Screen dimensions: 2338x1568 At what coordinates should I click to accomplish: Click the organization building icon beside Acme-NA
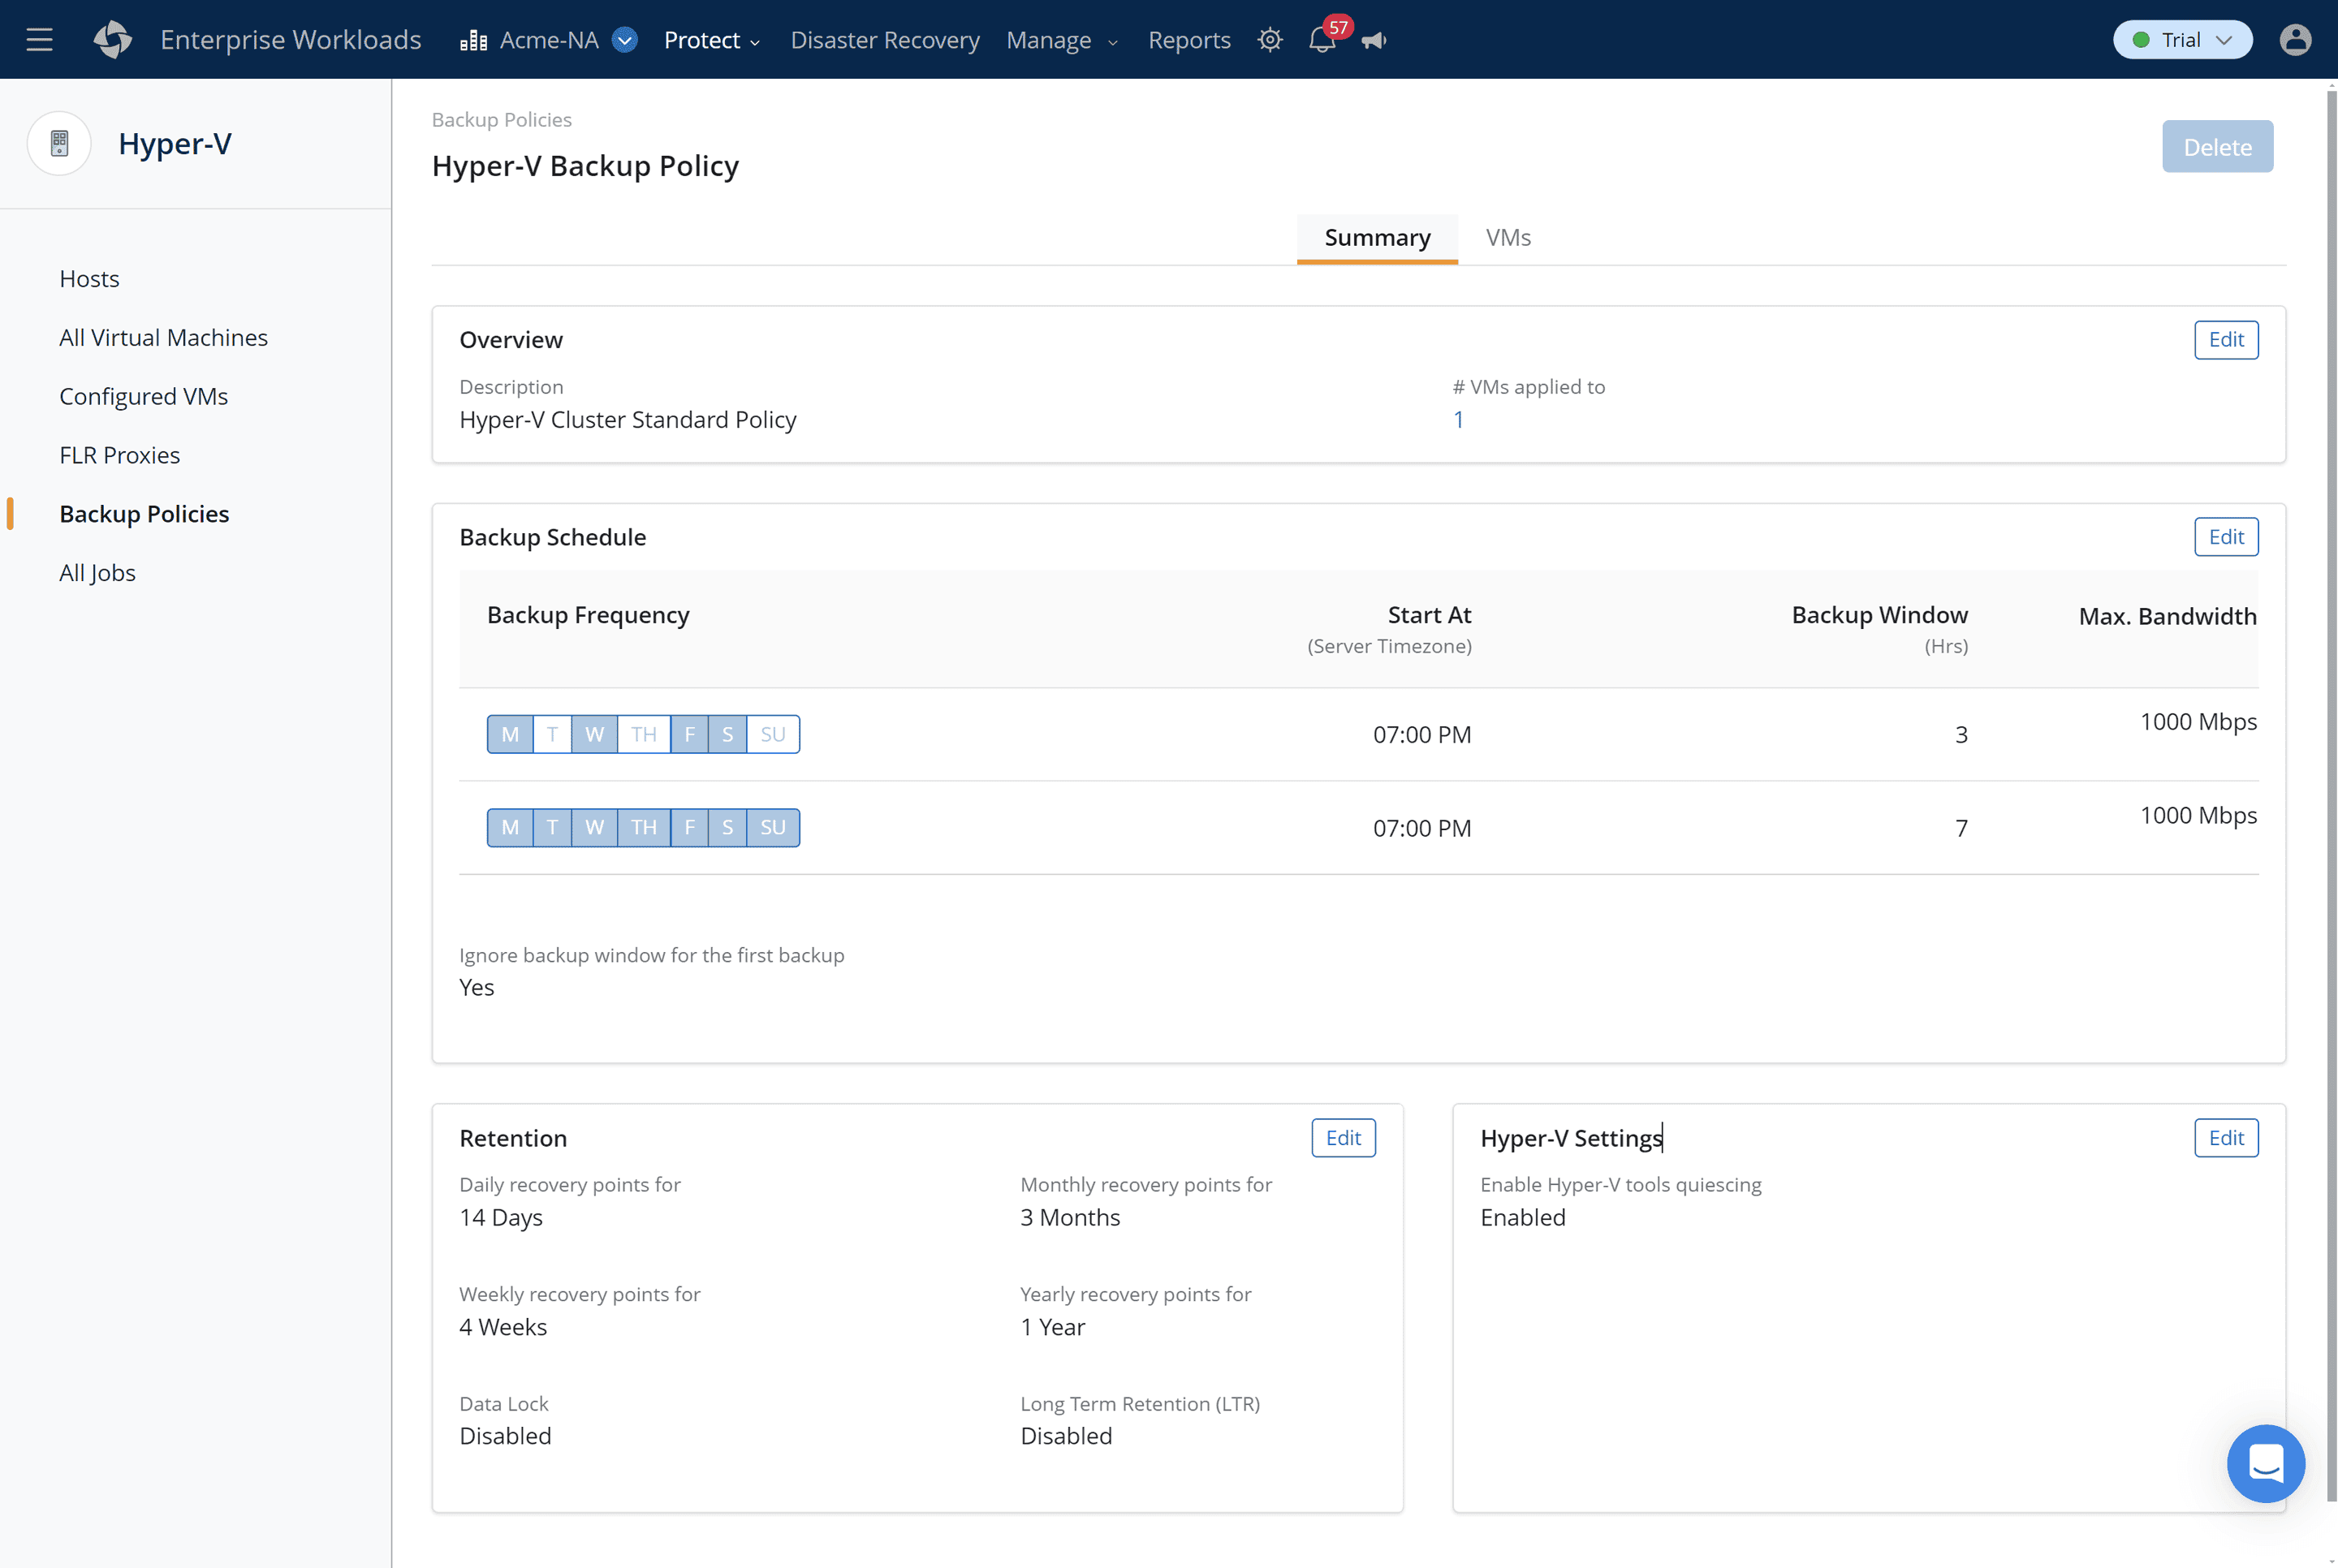click(x=473, y=40)
